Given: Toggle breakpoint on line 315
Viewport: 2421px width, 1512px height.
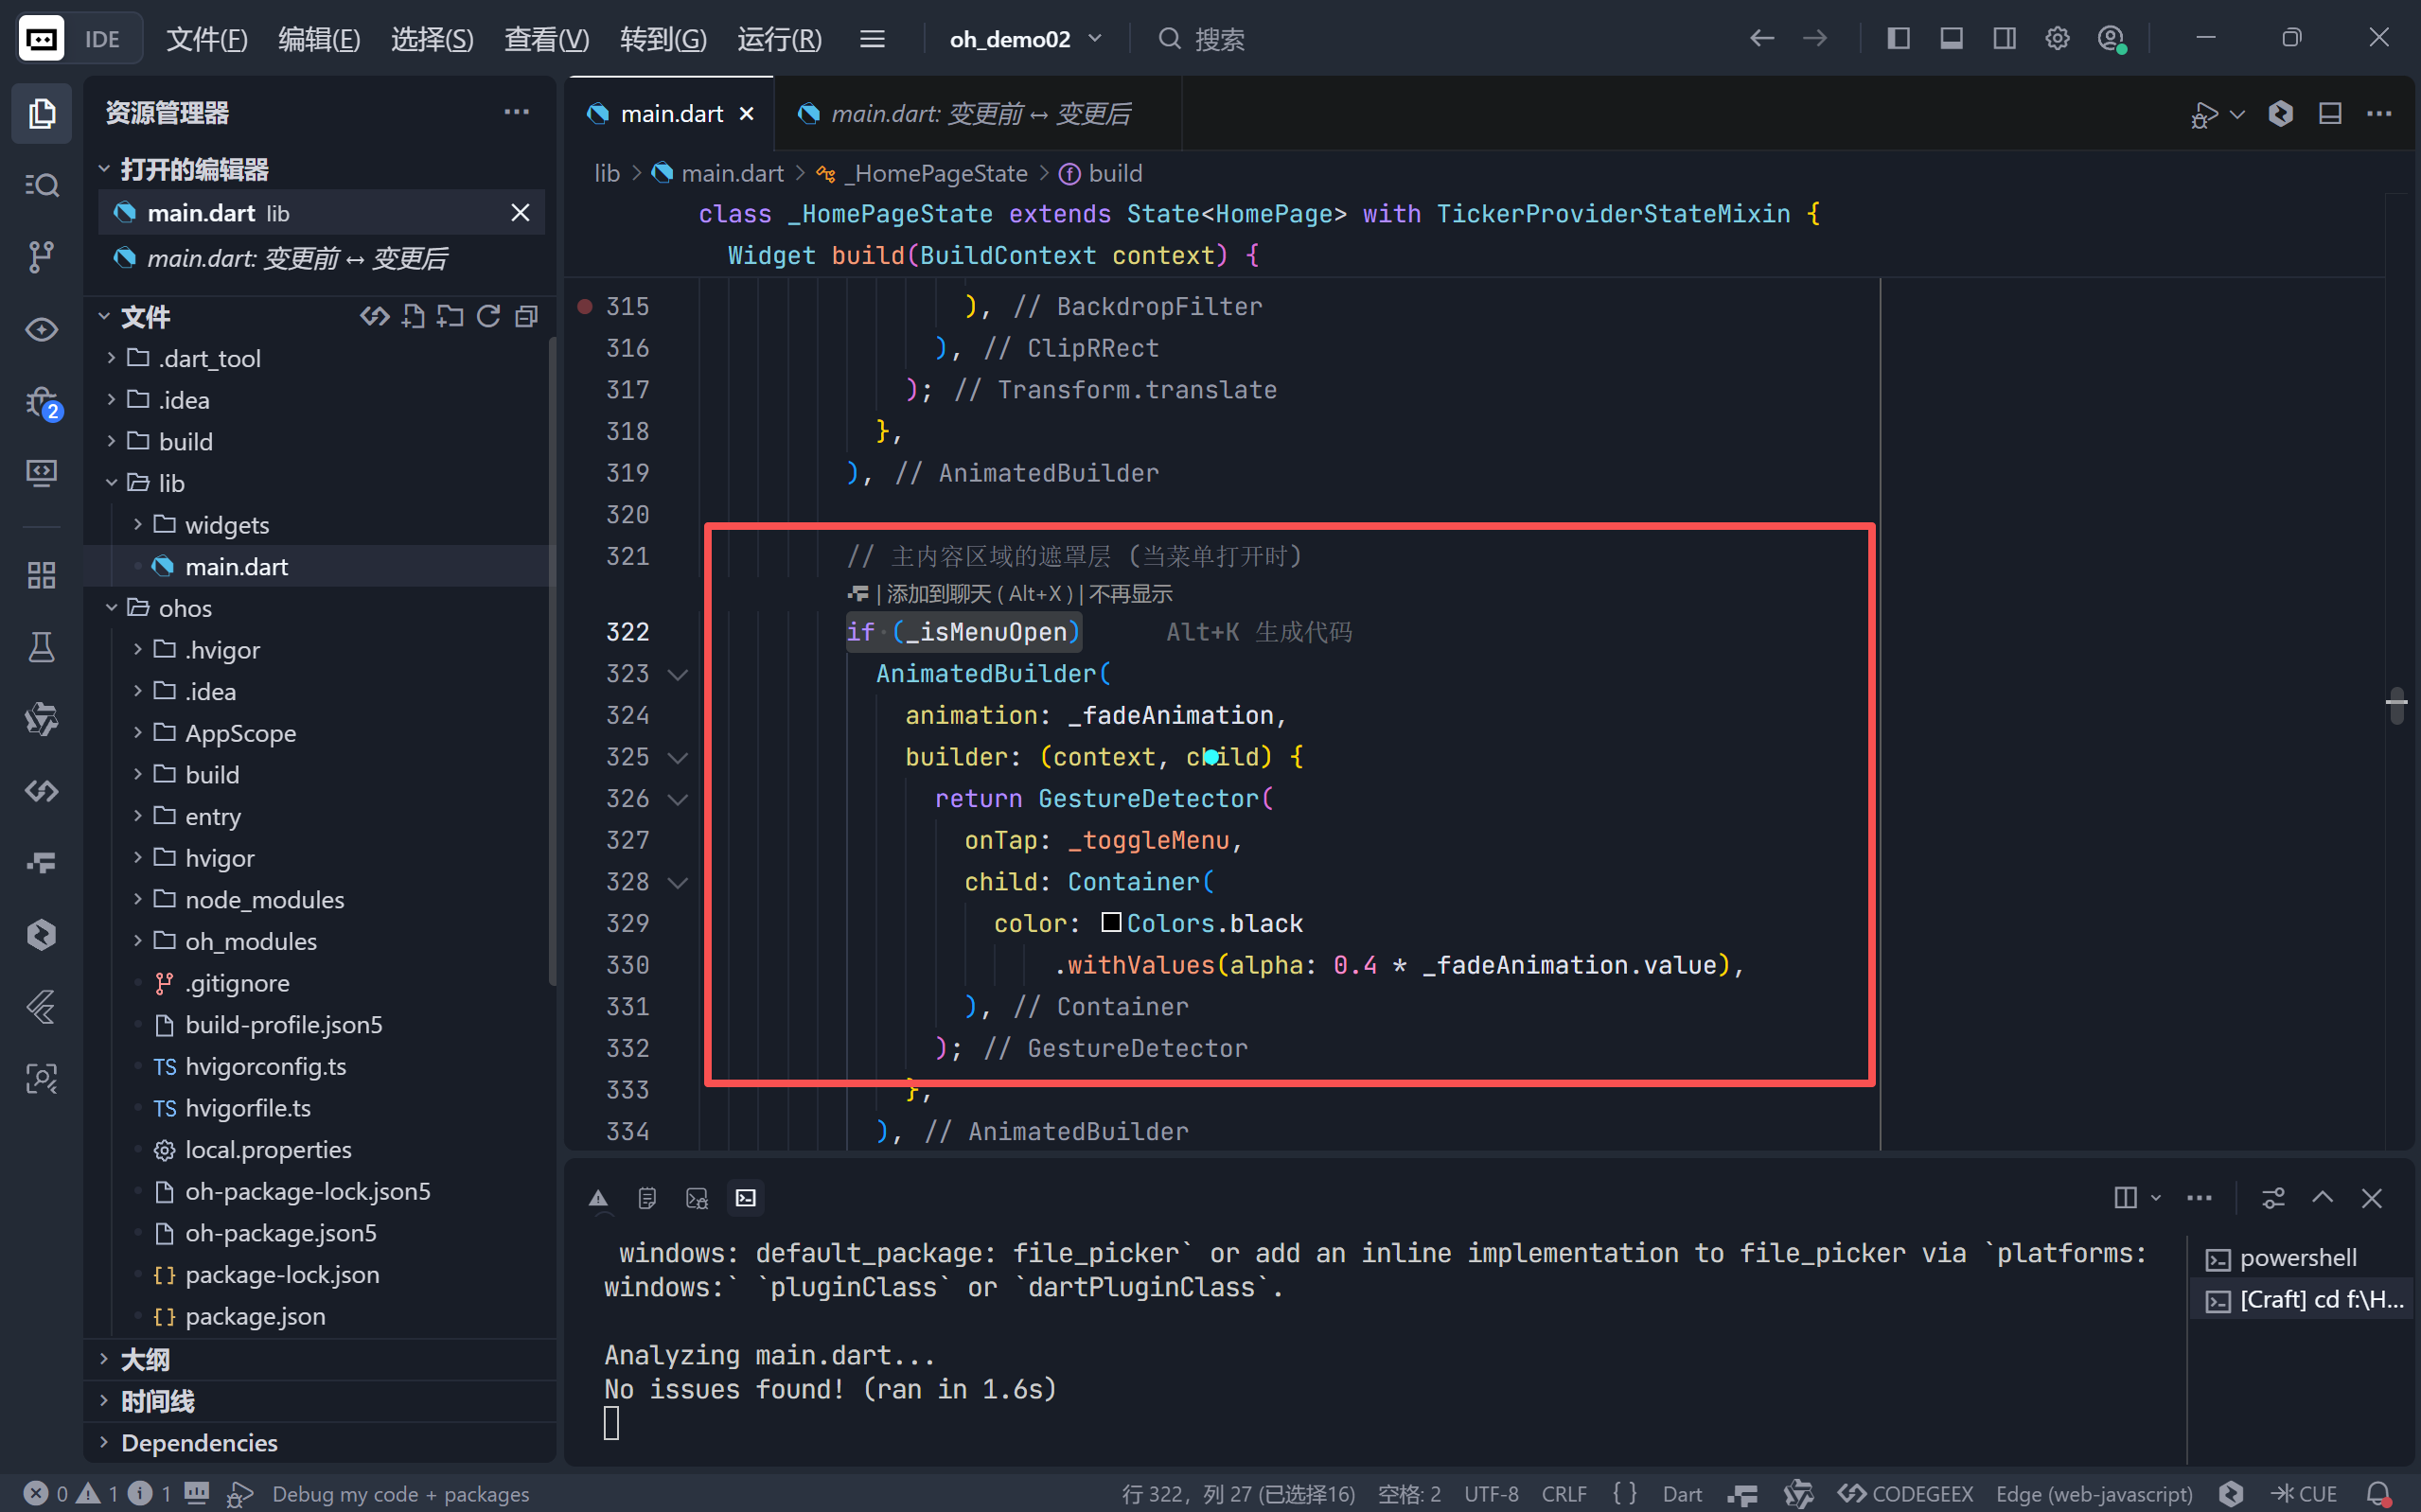Looking at the screenshot, I should click(585, 306).
